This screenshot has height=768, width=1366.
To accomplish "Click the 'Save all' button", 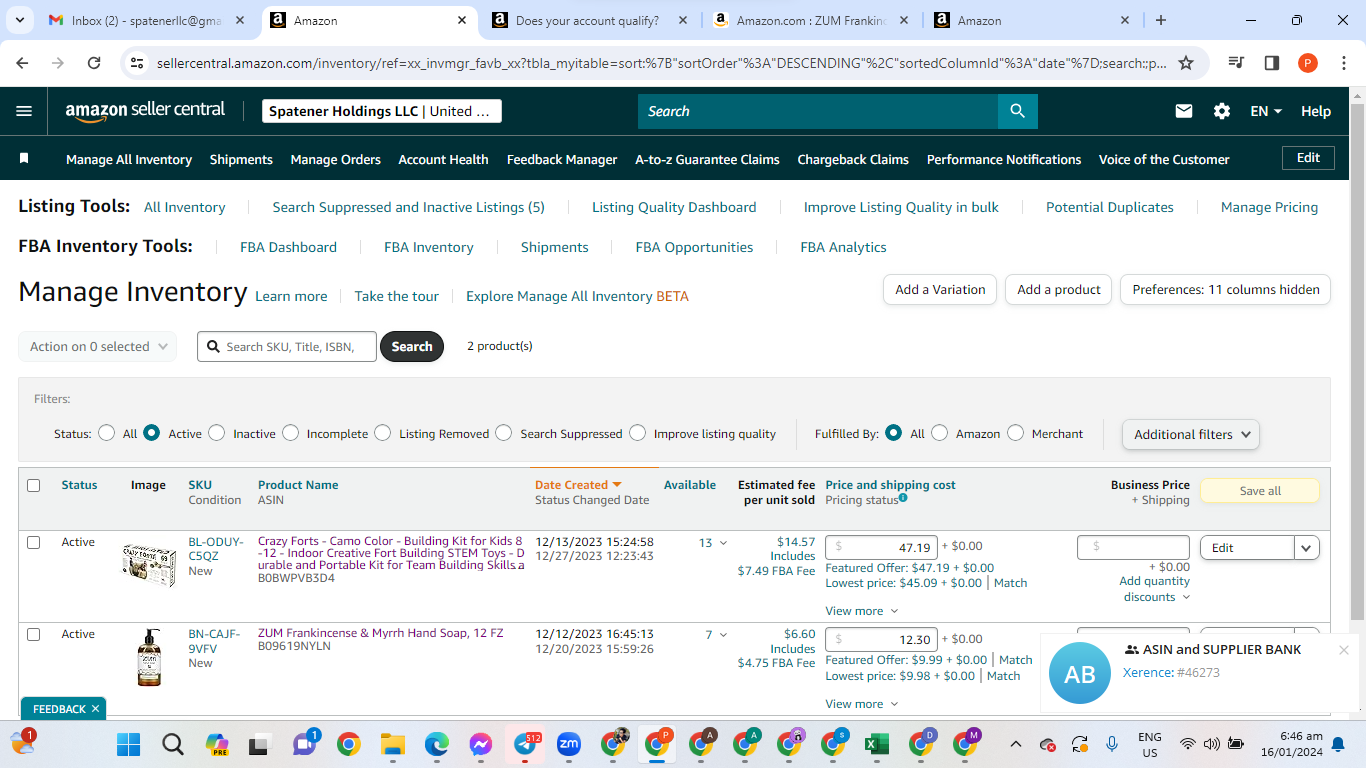I will tap(1260, 491).
